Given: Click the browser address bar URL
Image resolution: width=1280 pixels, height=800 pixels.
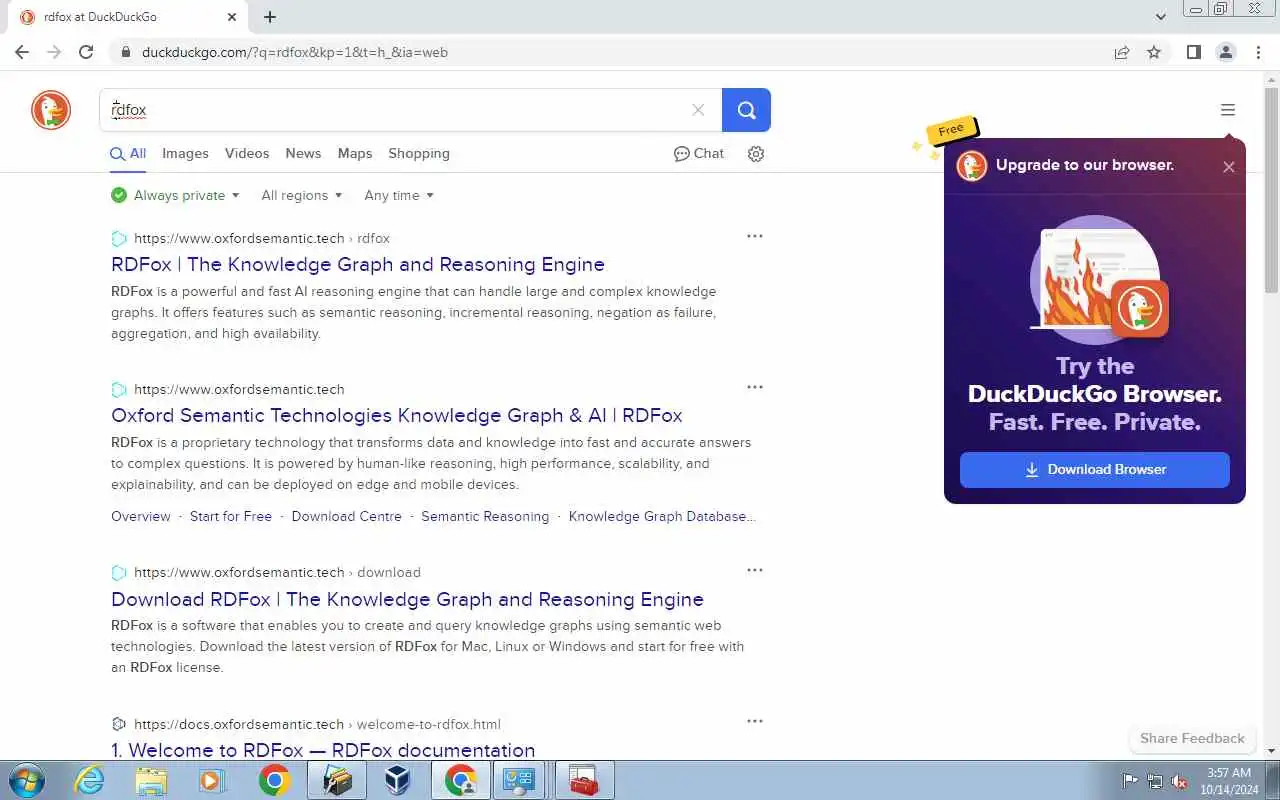Looking at the screenshot, I should 295,52.
